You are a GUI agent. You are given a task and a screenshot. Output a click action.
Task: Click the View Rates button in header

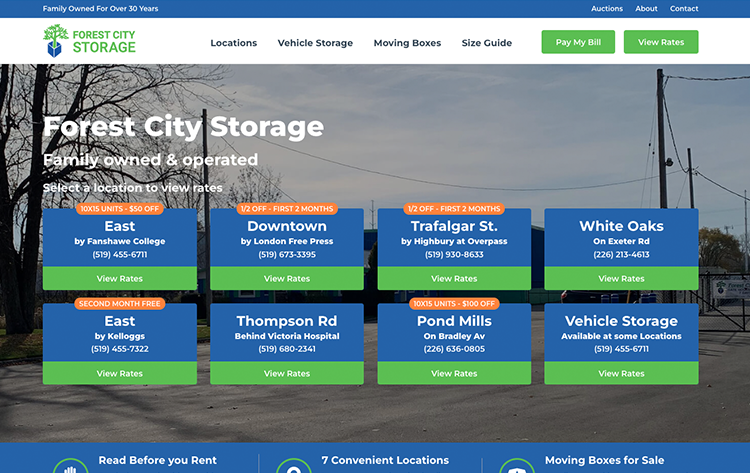(660, 42)
